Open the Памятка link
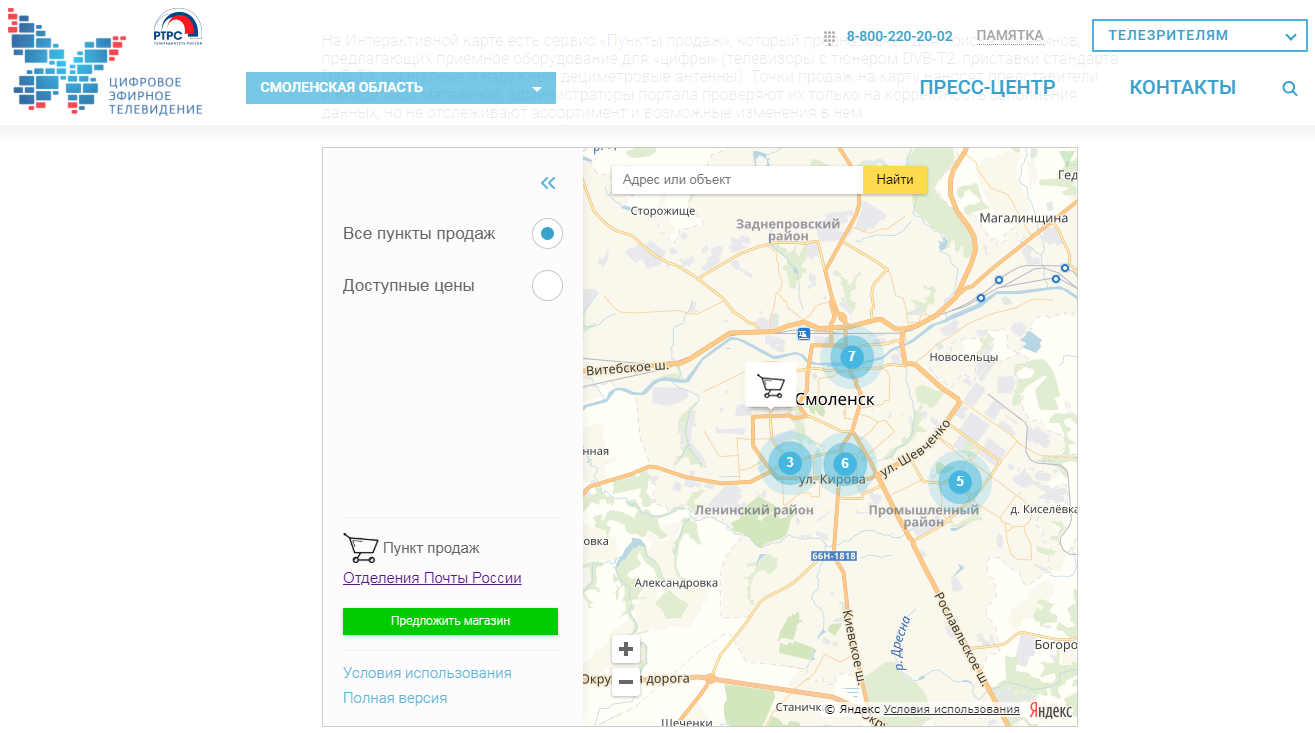The width and height of the screenshot is (1315, 733). [x=1010, y=35]
